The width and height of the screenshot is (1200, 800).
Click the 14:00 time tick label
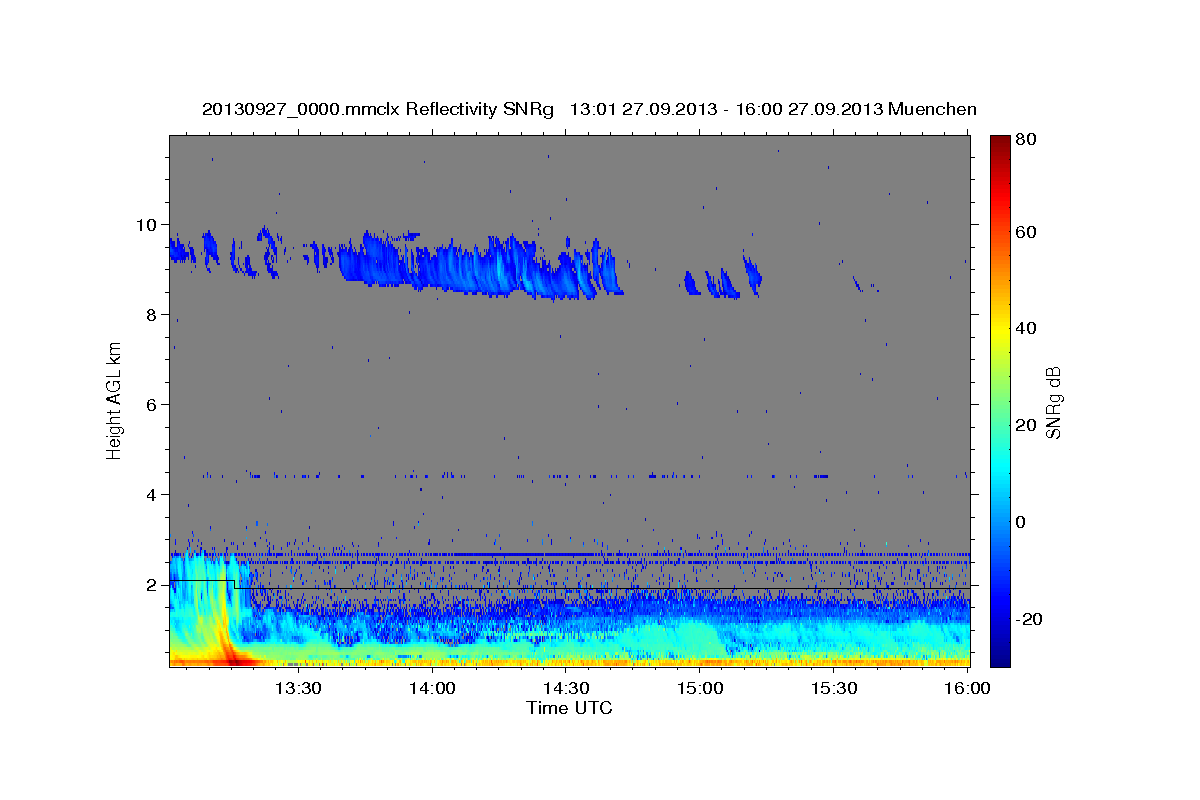point(432,688)
